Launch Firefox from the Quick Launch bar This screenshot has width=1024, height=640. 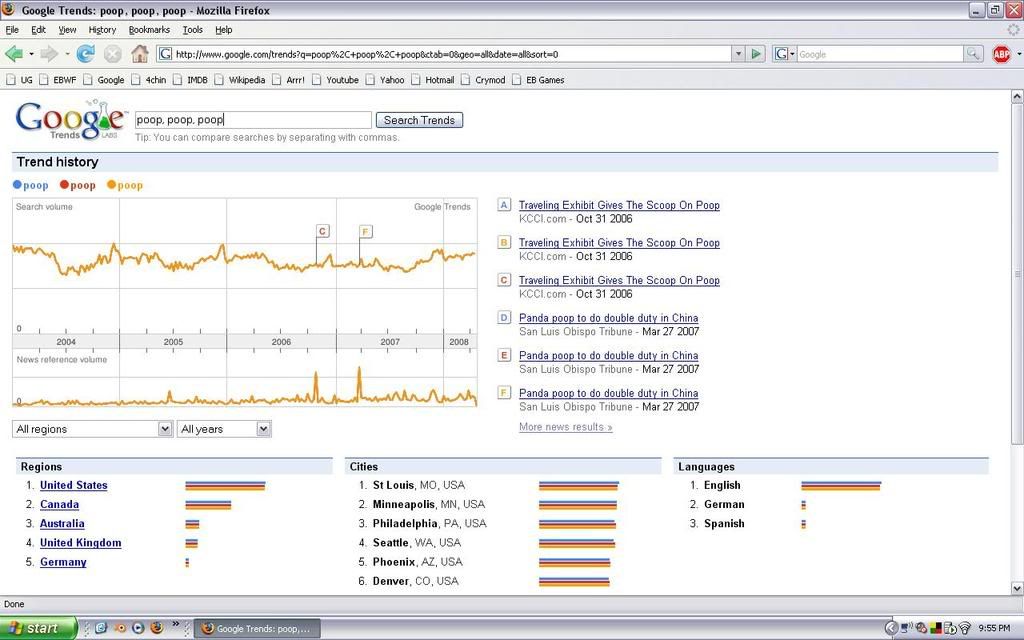click(157, 628)
